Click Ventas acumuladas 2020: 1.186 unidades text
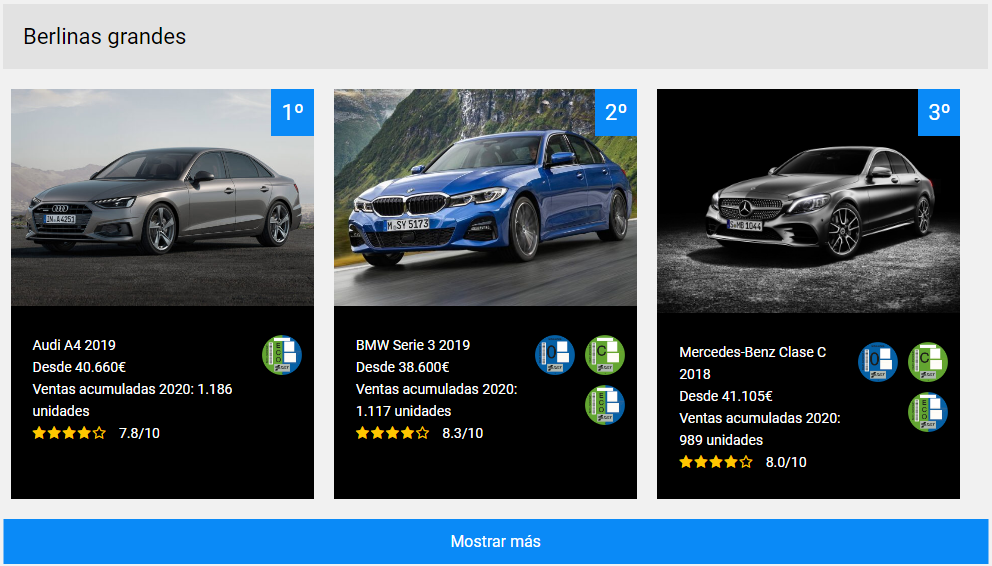The width and height of the screenshot is (992, 566). click(132, 400)
